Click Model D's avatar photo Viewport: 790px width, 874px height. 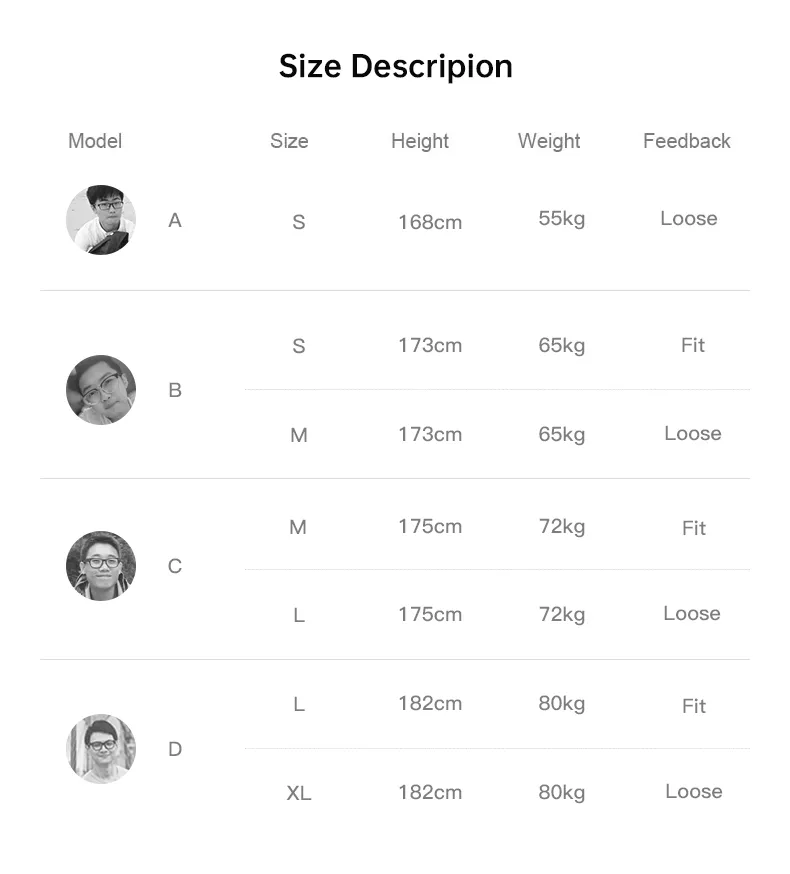101,749
